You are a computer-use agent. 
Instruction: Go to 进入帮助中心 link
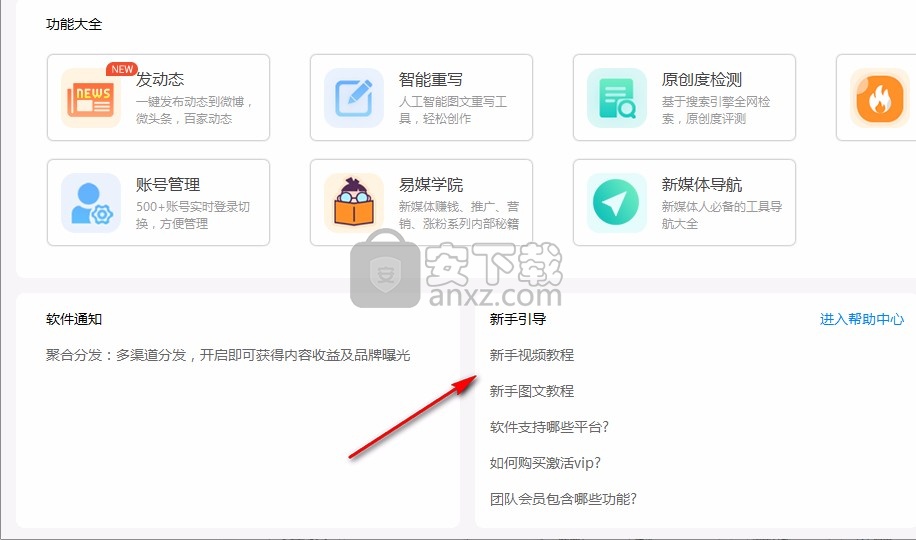click(x=862, y=319)
